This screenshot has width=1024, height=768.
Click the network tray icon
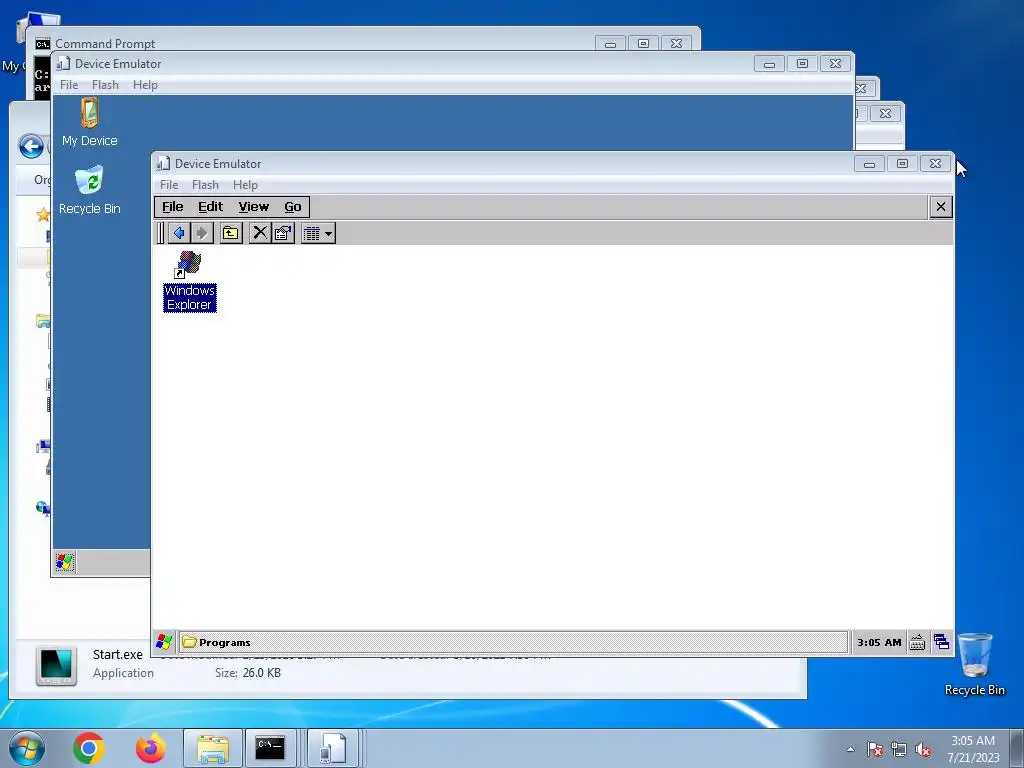(x=899, y=749)
